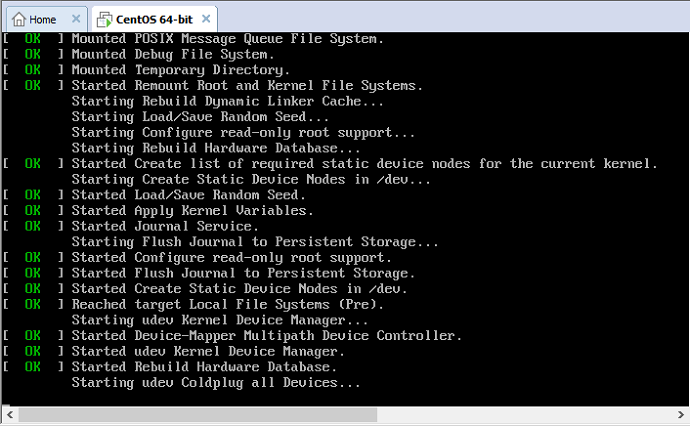The width and height of the screenshot is (690, 426).
Task: Click the 'Reached target Local File Systems (Pre)' line
Action: pos(228,305)
